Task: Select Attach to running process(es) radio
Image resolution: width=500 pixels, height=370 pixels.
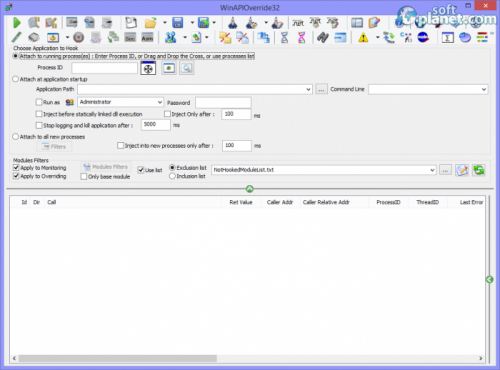Action: click(x=15, y=56)
